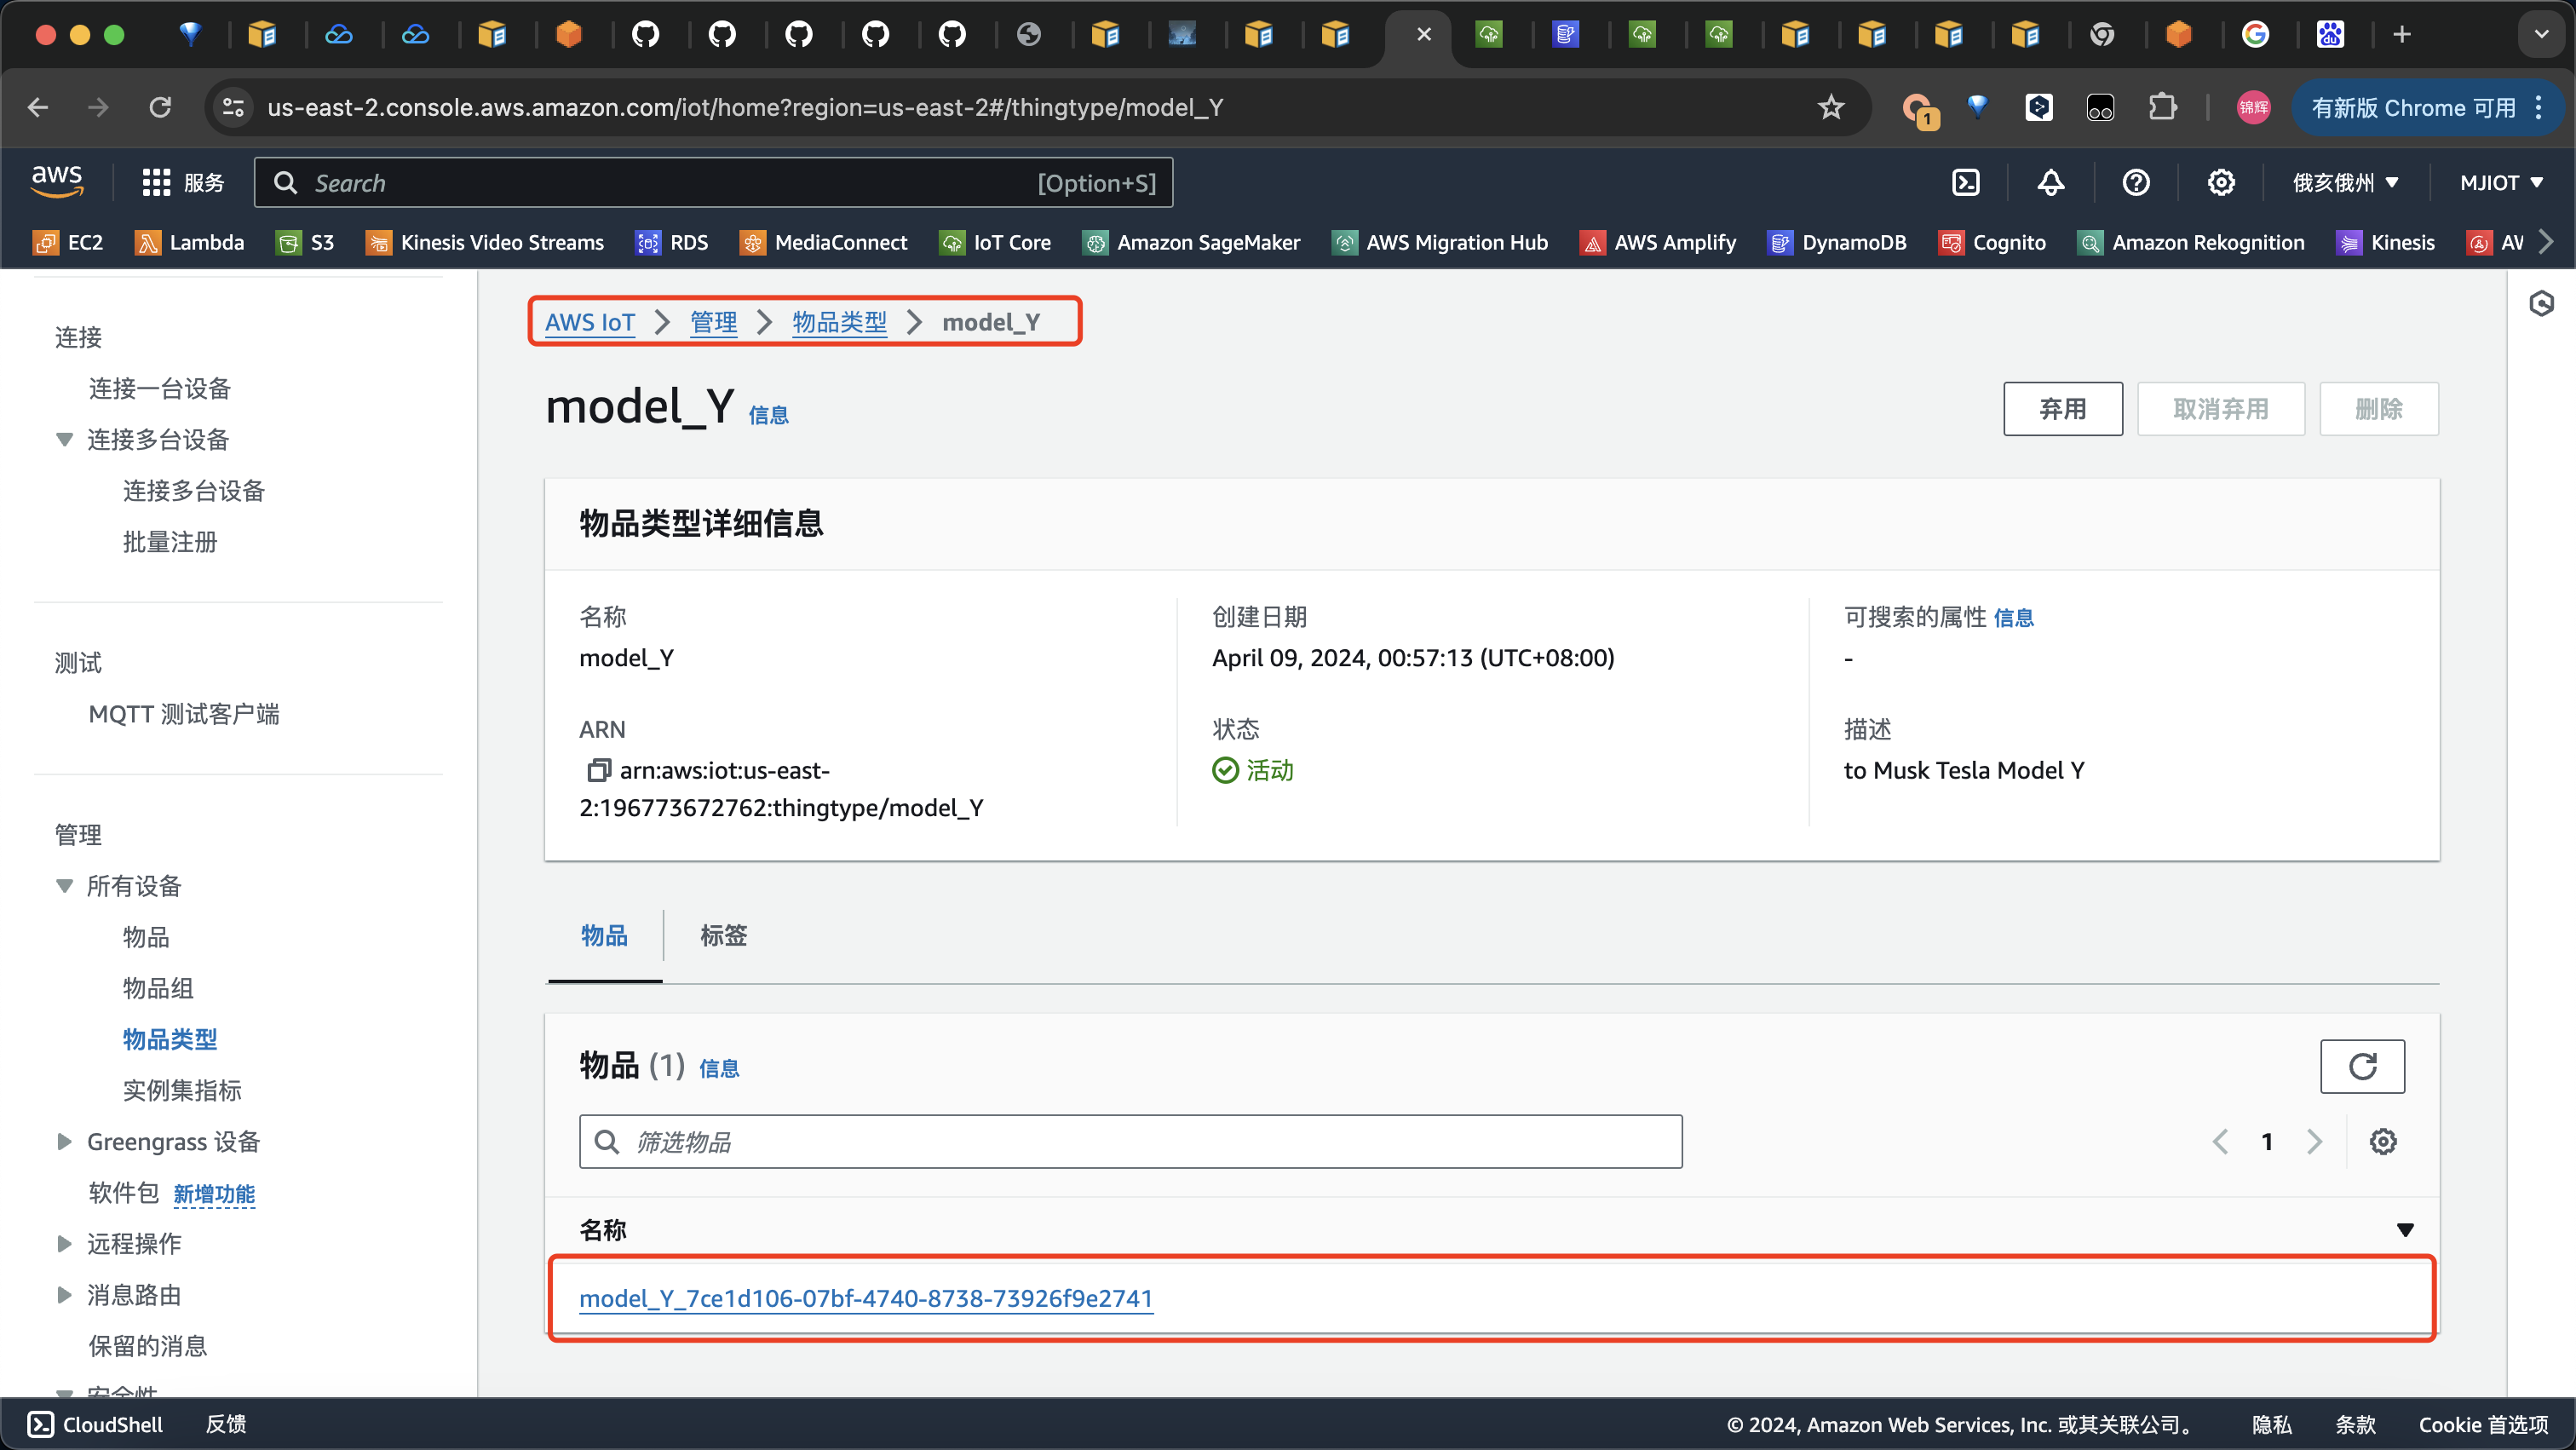Screen dimensions: 2576x1450
Task: Open the Lambda shortcut in favorites bar
Action: (x=190, y=242)
